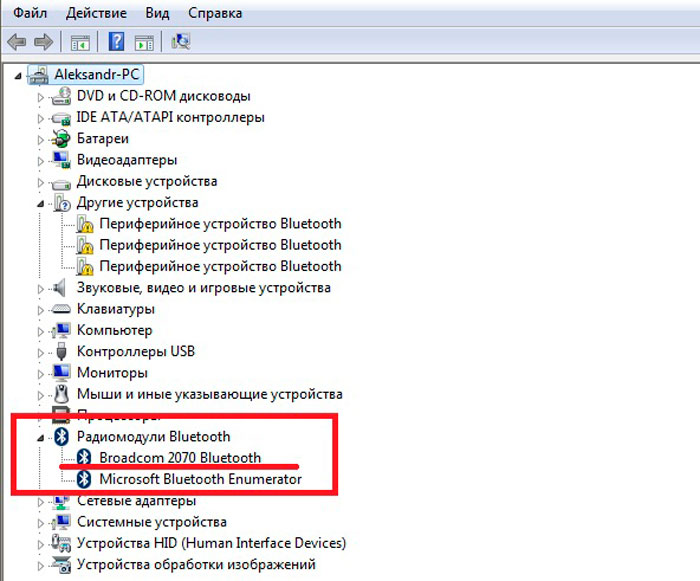This screenshot has height=581, width=700.
Task: Collapse Радиомодули Bluetooth category
Action: (x=41, y=438)
